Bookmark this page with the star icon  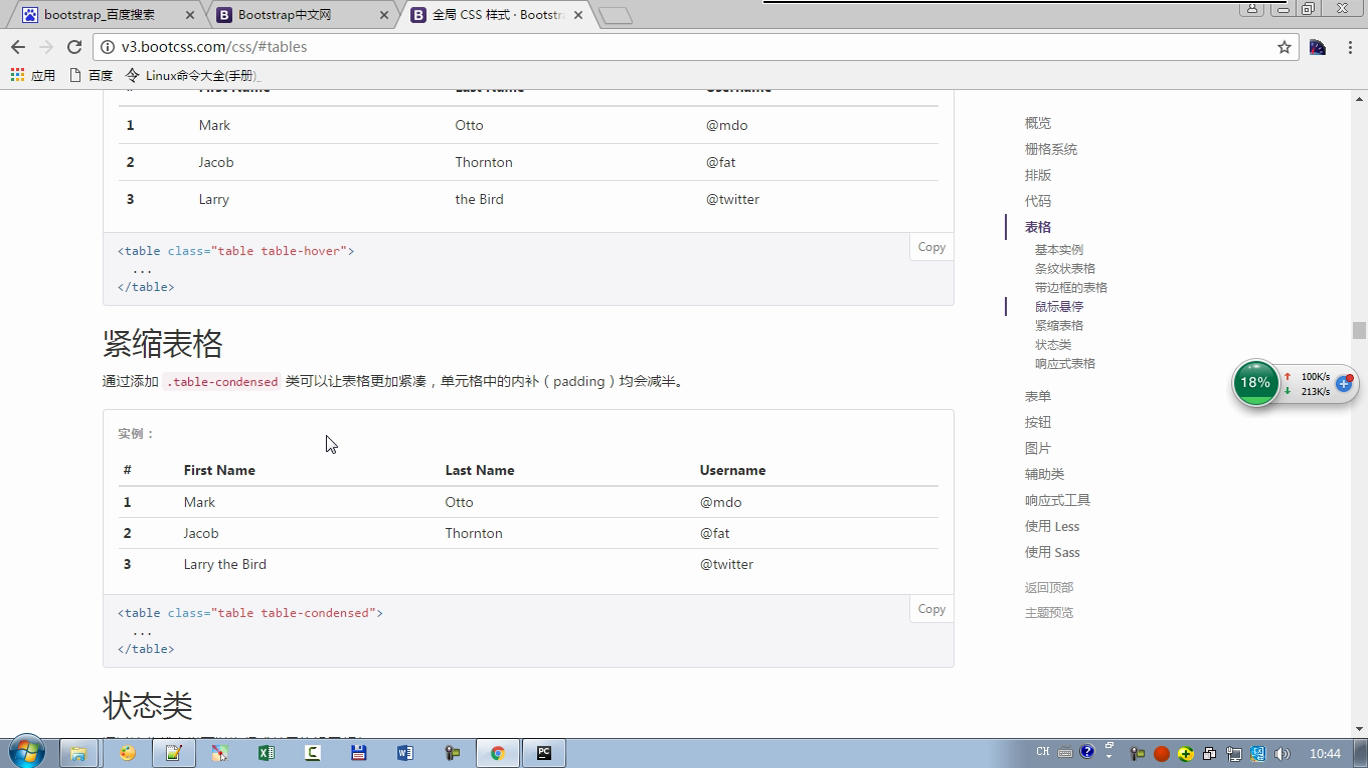[x=1284, y=47]
